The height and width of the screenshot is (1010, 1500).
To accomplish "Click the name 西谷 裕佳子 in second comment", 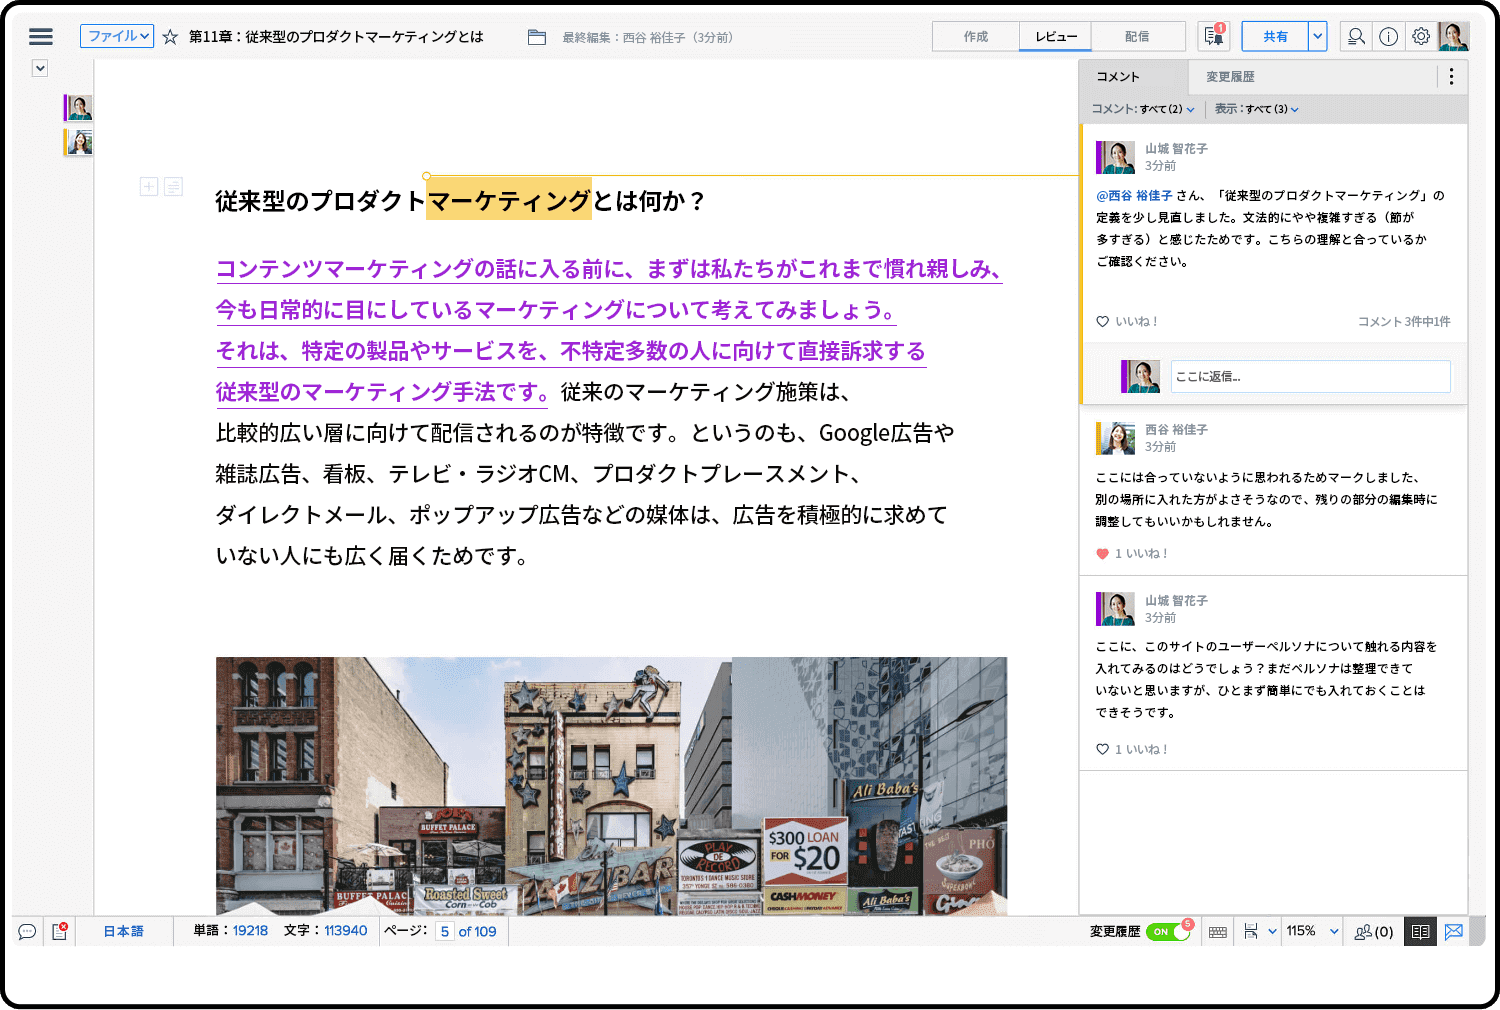I will [x=1176, y=430].
